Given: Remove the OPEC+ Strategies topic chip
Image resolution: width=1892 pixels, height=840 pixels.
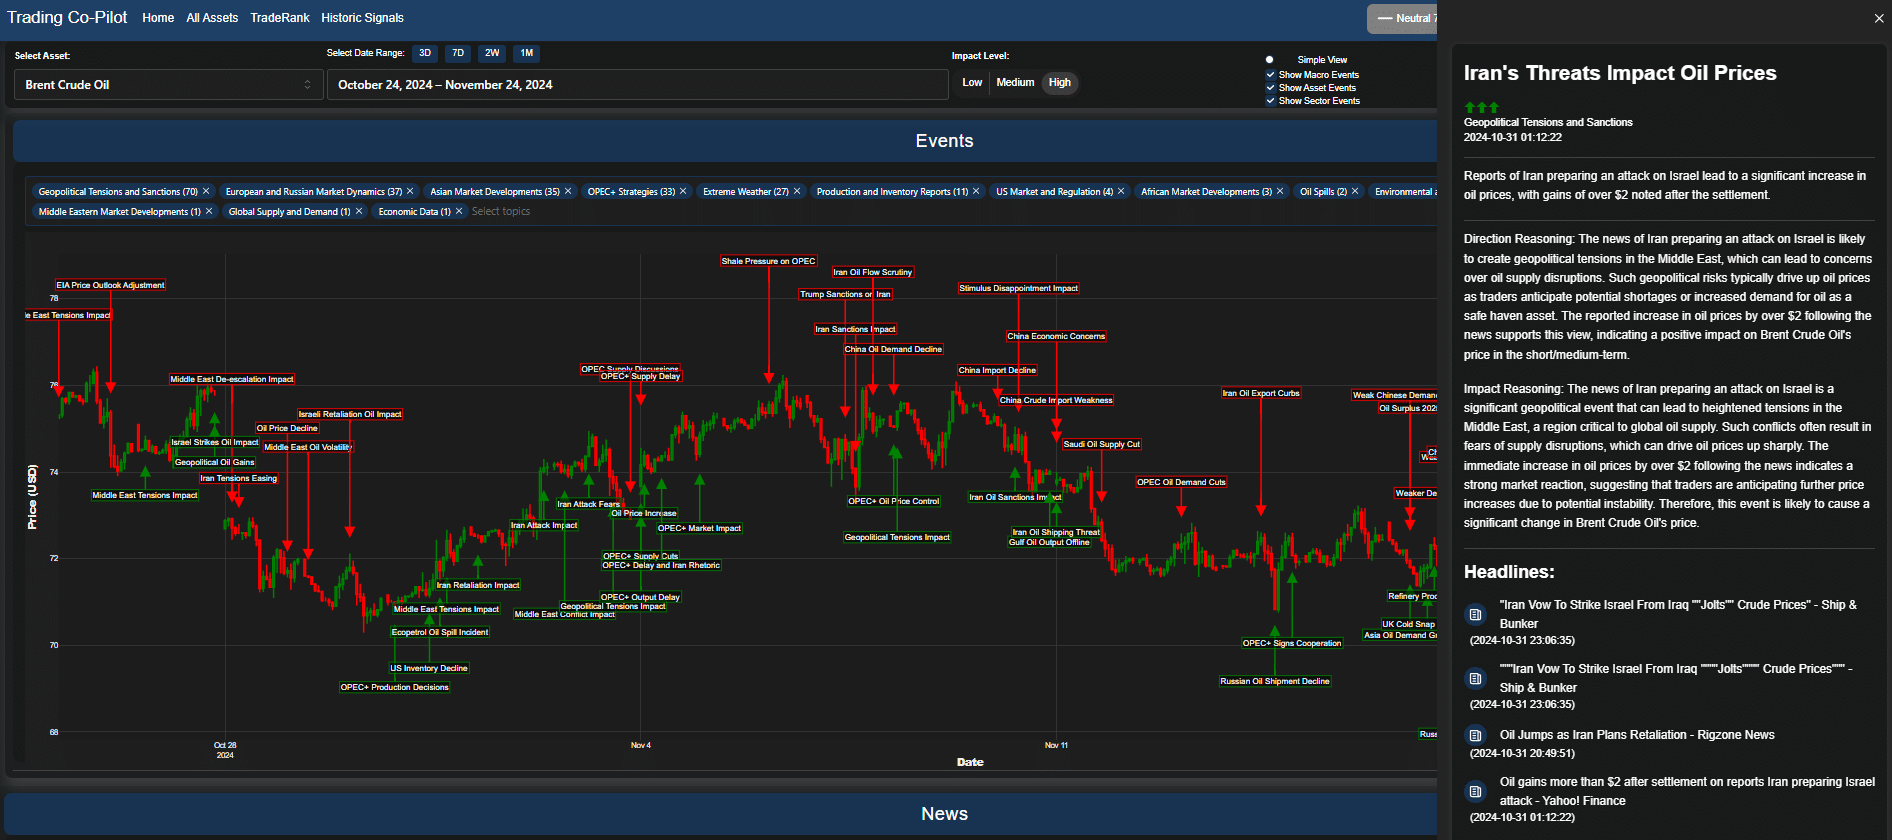Looking at the screenshot, I should pos(683,191).
